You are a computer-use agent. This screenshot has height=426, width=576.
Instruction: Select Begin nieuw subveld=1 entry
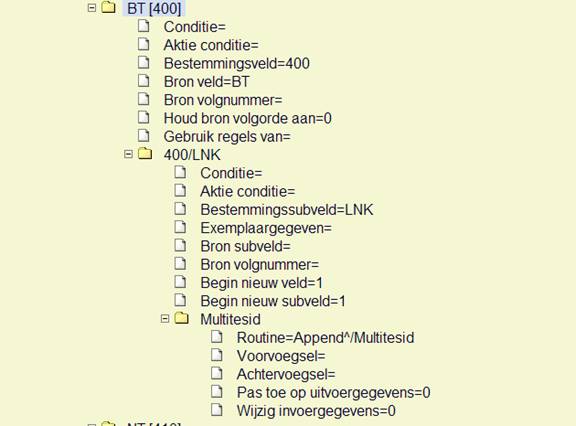[x=273, y=302]
